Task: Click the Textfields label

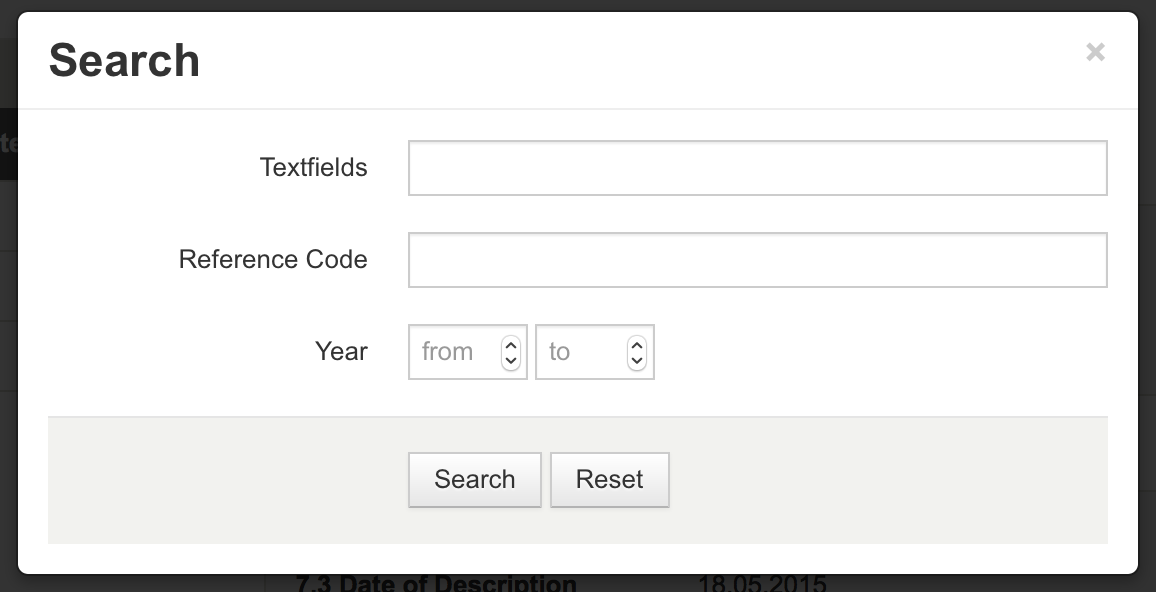Action: [313, 168]
